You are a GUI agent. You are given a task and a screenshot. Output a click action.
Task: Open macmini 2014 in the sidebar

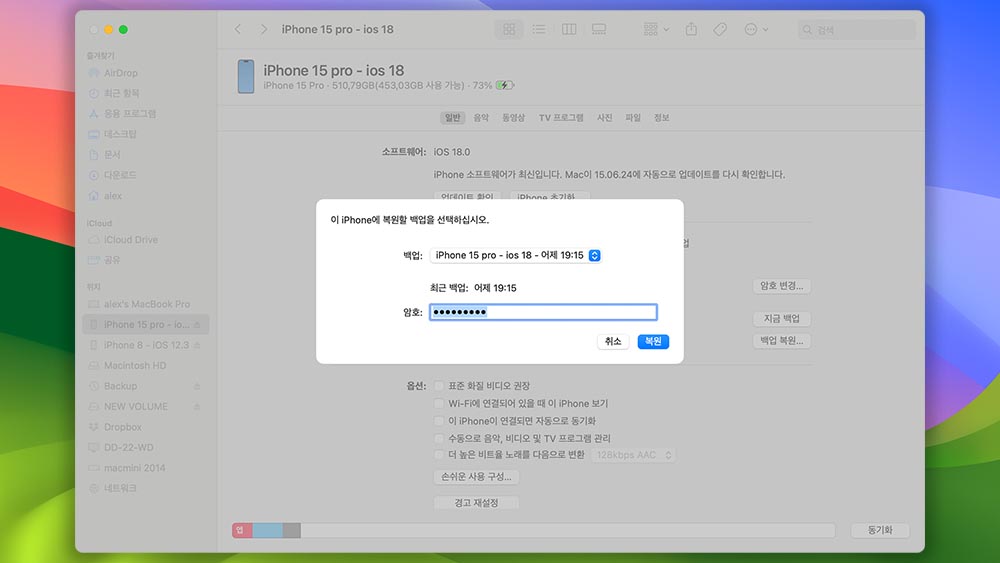click(135, 467)
